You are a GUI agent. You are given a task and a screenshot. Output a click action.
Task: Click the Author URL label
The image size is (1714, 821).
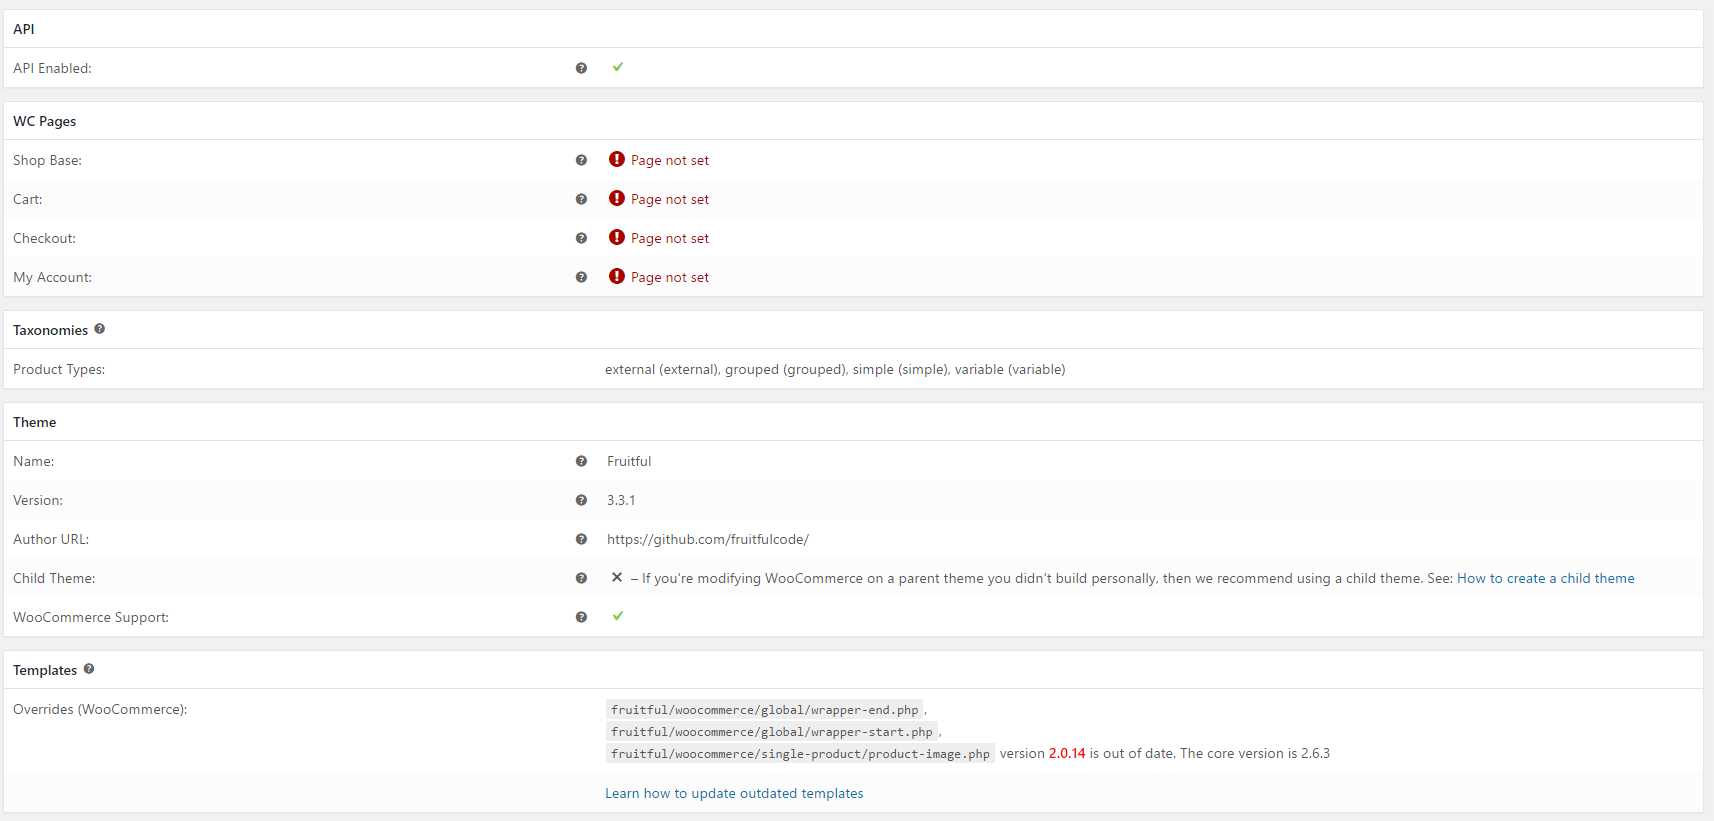pyautogui.click(x=51, y=539)
